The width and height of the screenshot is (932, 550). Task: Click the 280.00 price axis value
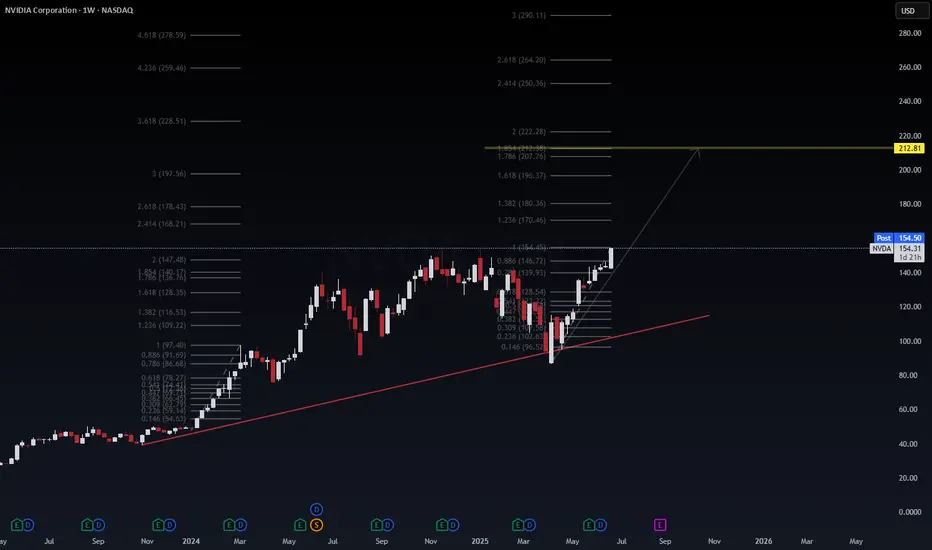[909, 33]
